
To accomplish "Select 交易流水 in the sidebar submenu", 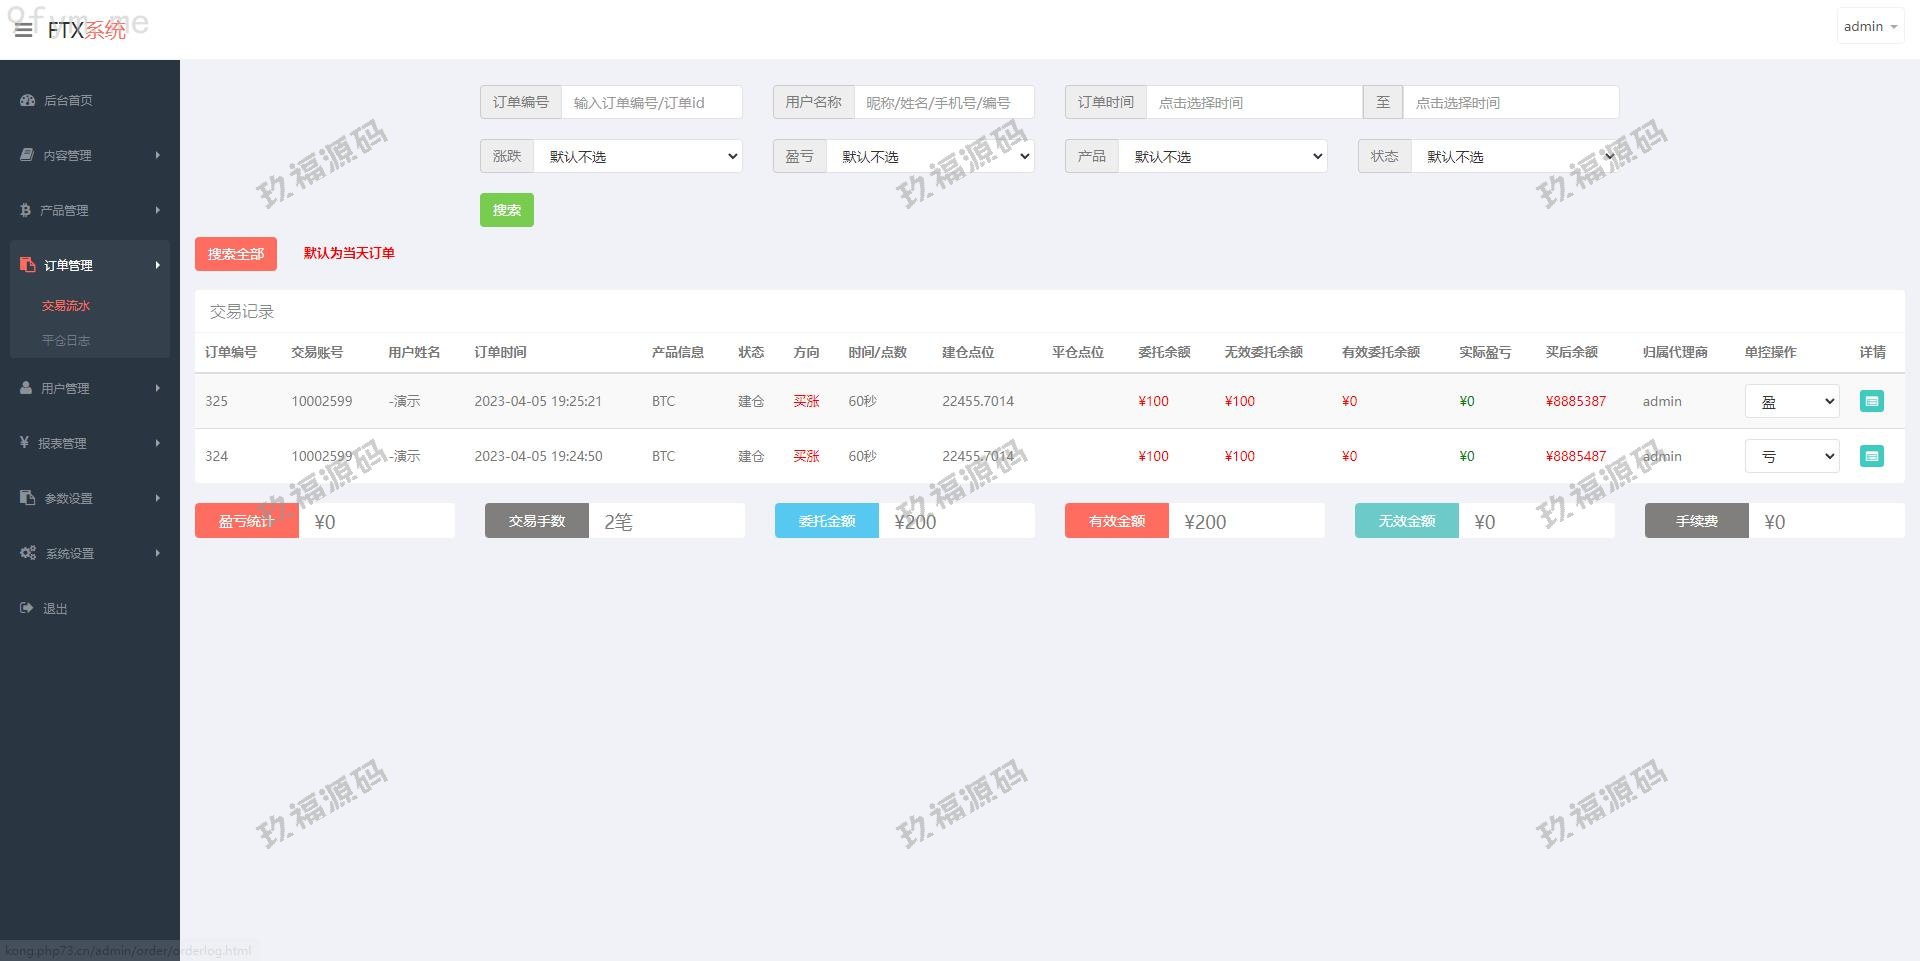I will [x=66, y=306].
